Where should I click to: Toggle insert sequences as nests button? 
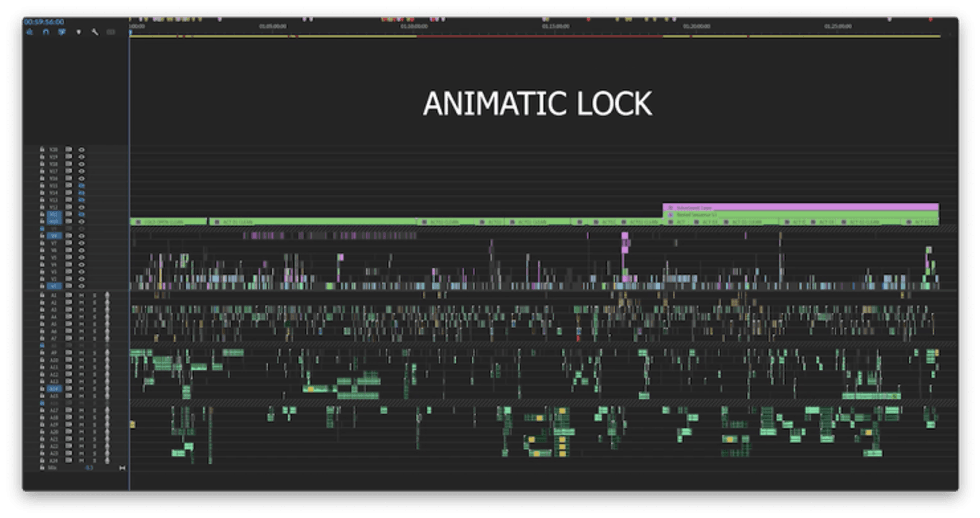pos(29,32)
